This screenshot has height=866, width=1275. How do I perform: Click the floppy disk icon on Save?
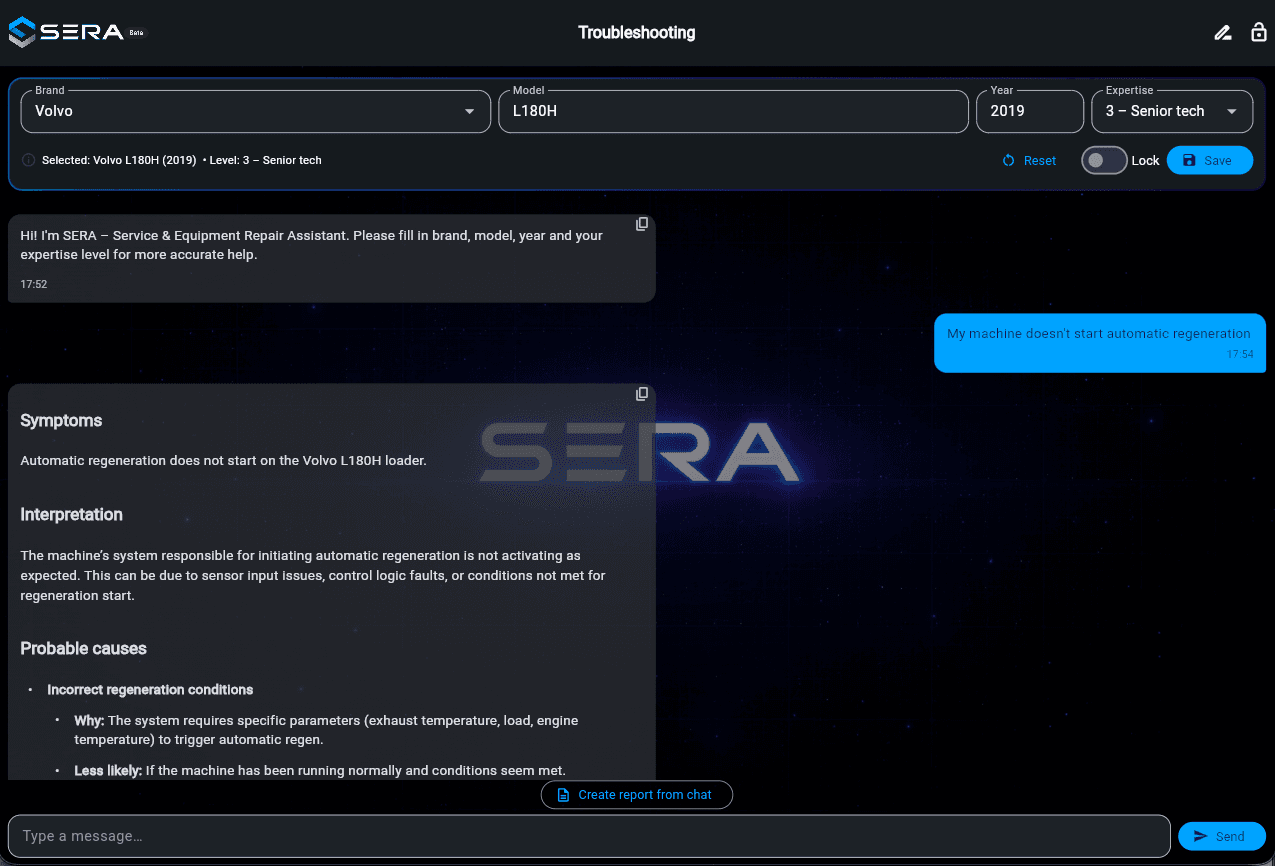click(x=1191, y=160)
